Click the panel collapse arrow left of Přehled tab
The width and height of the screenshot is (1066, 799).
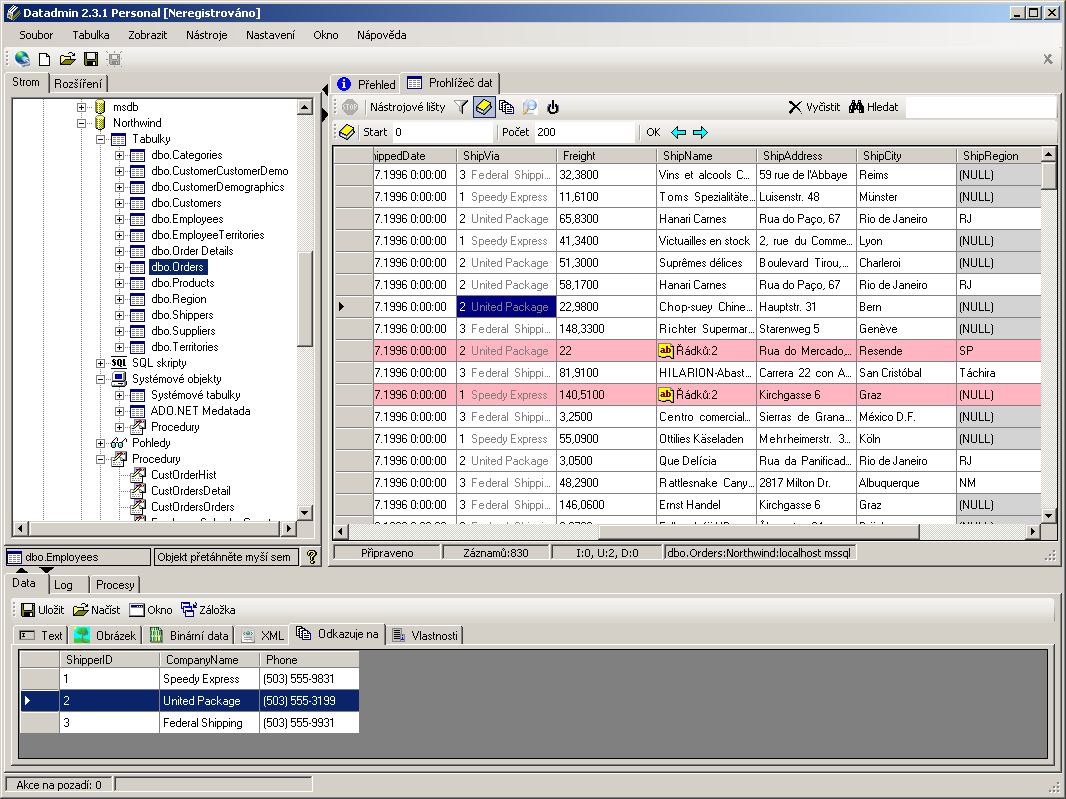point(324,88)
